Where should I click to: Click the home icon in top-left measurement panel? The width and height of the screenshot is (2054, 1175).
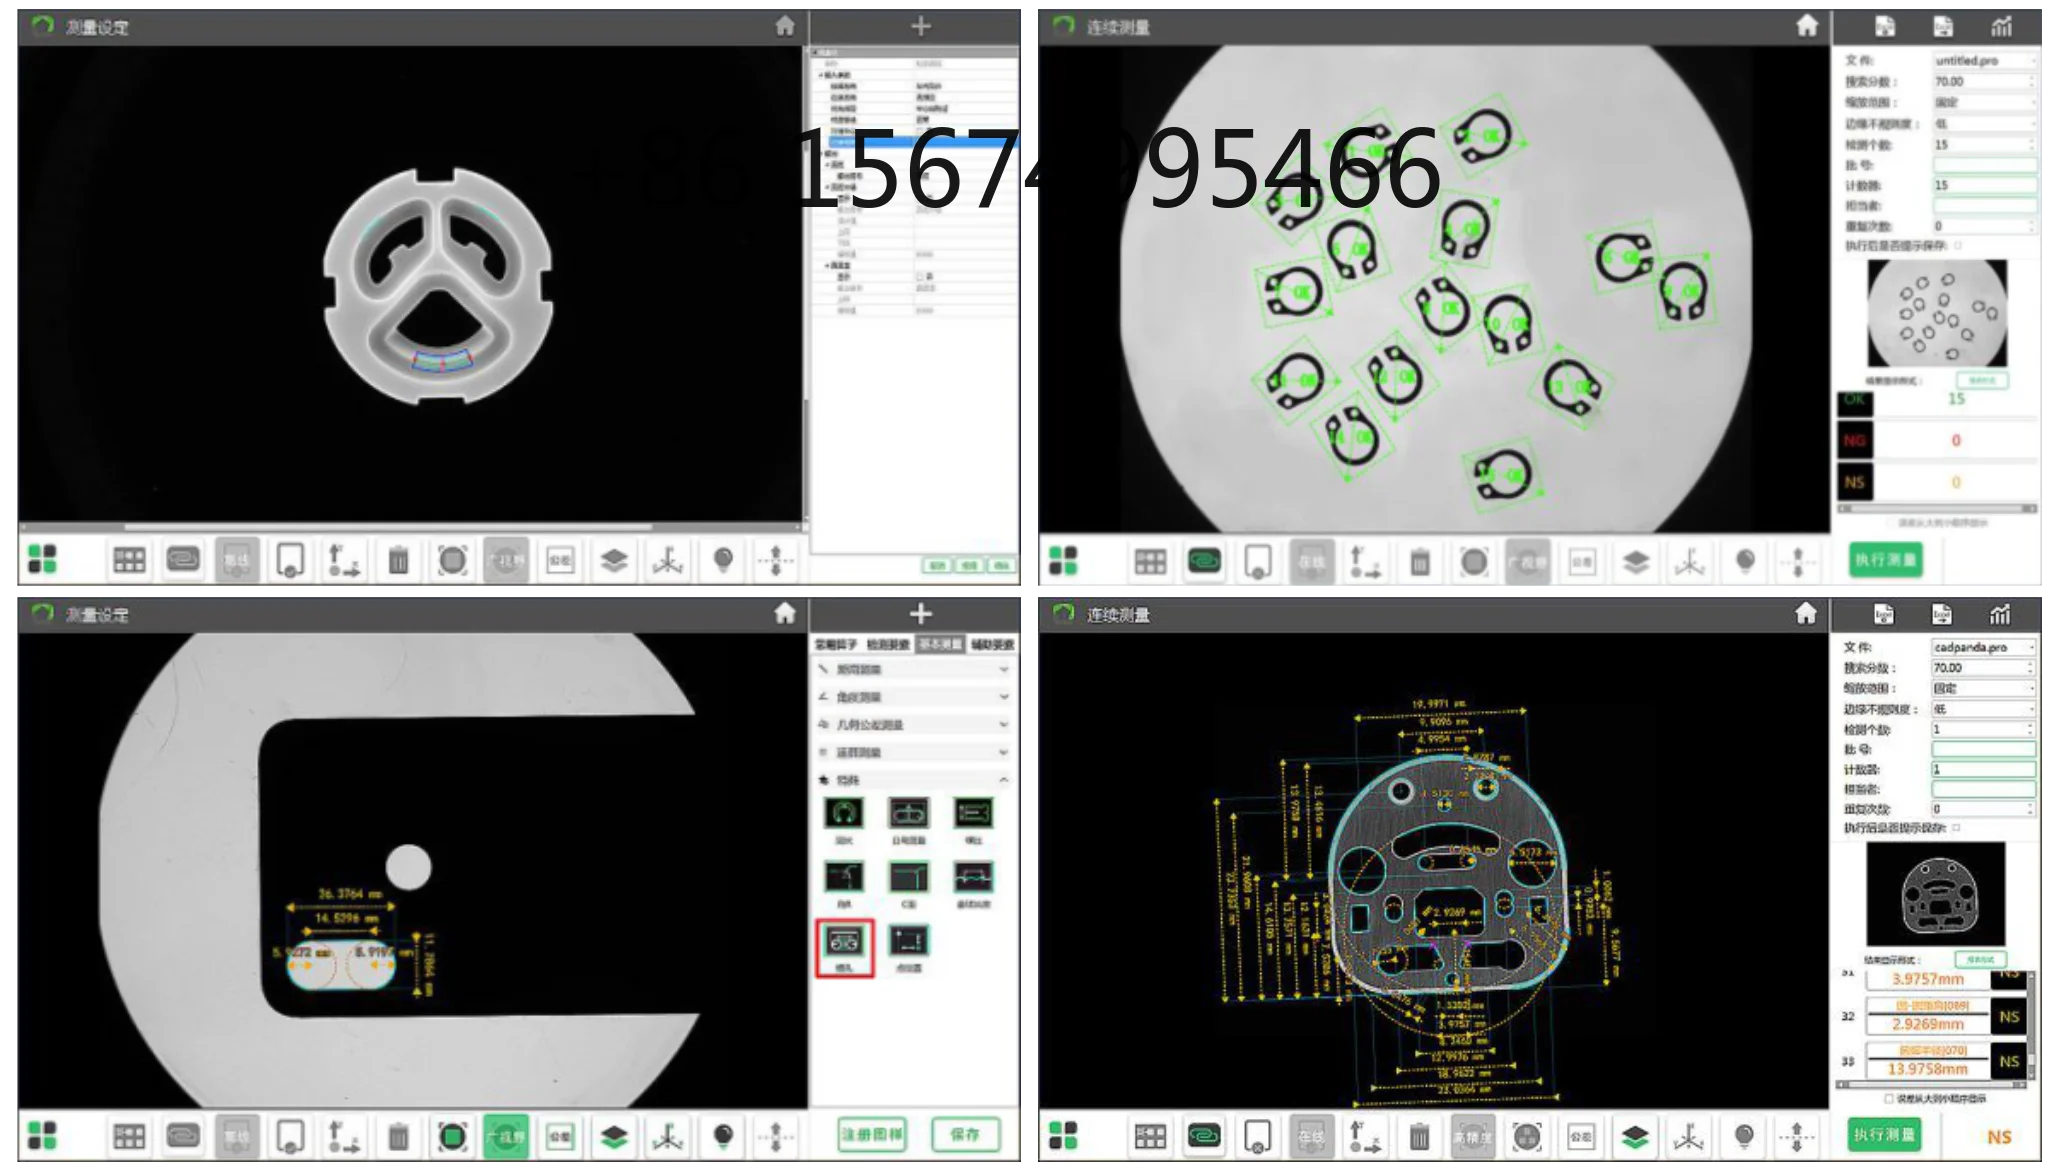(785, 26)
